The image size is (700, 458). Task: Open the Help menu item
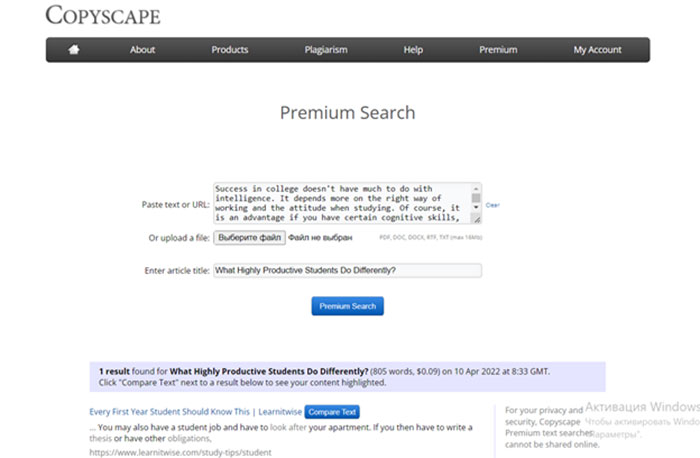[x=413, y=50]
